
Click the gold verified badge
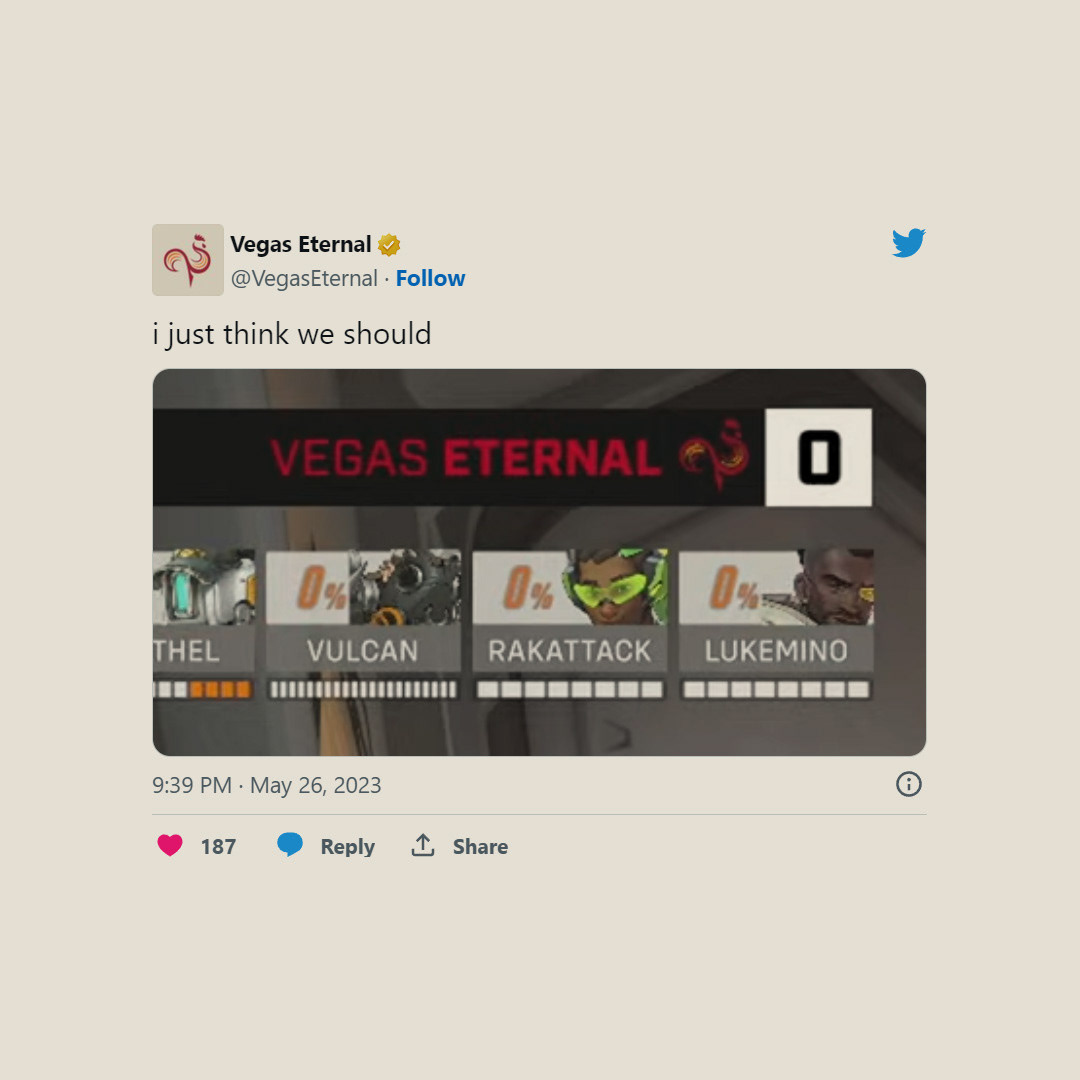(389, 245)
